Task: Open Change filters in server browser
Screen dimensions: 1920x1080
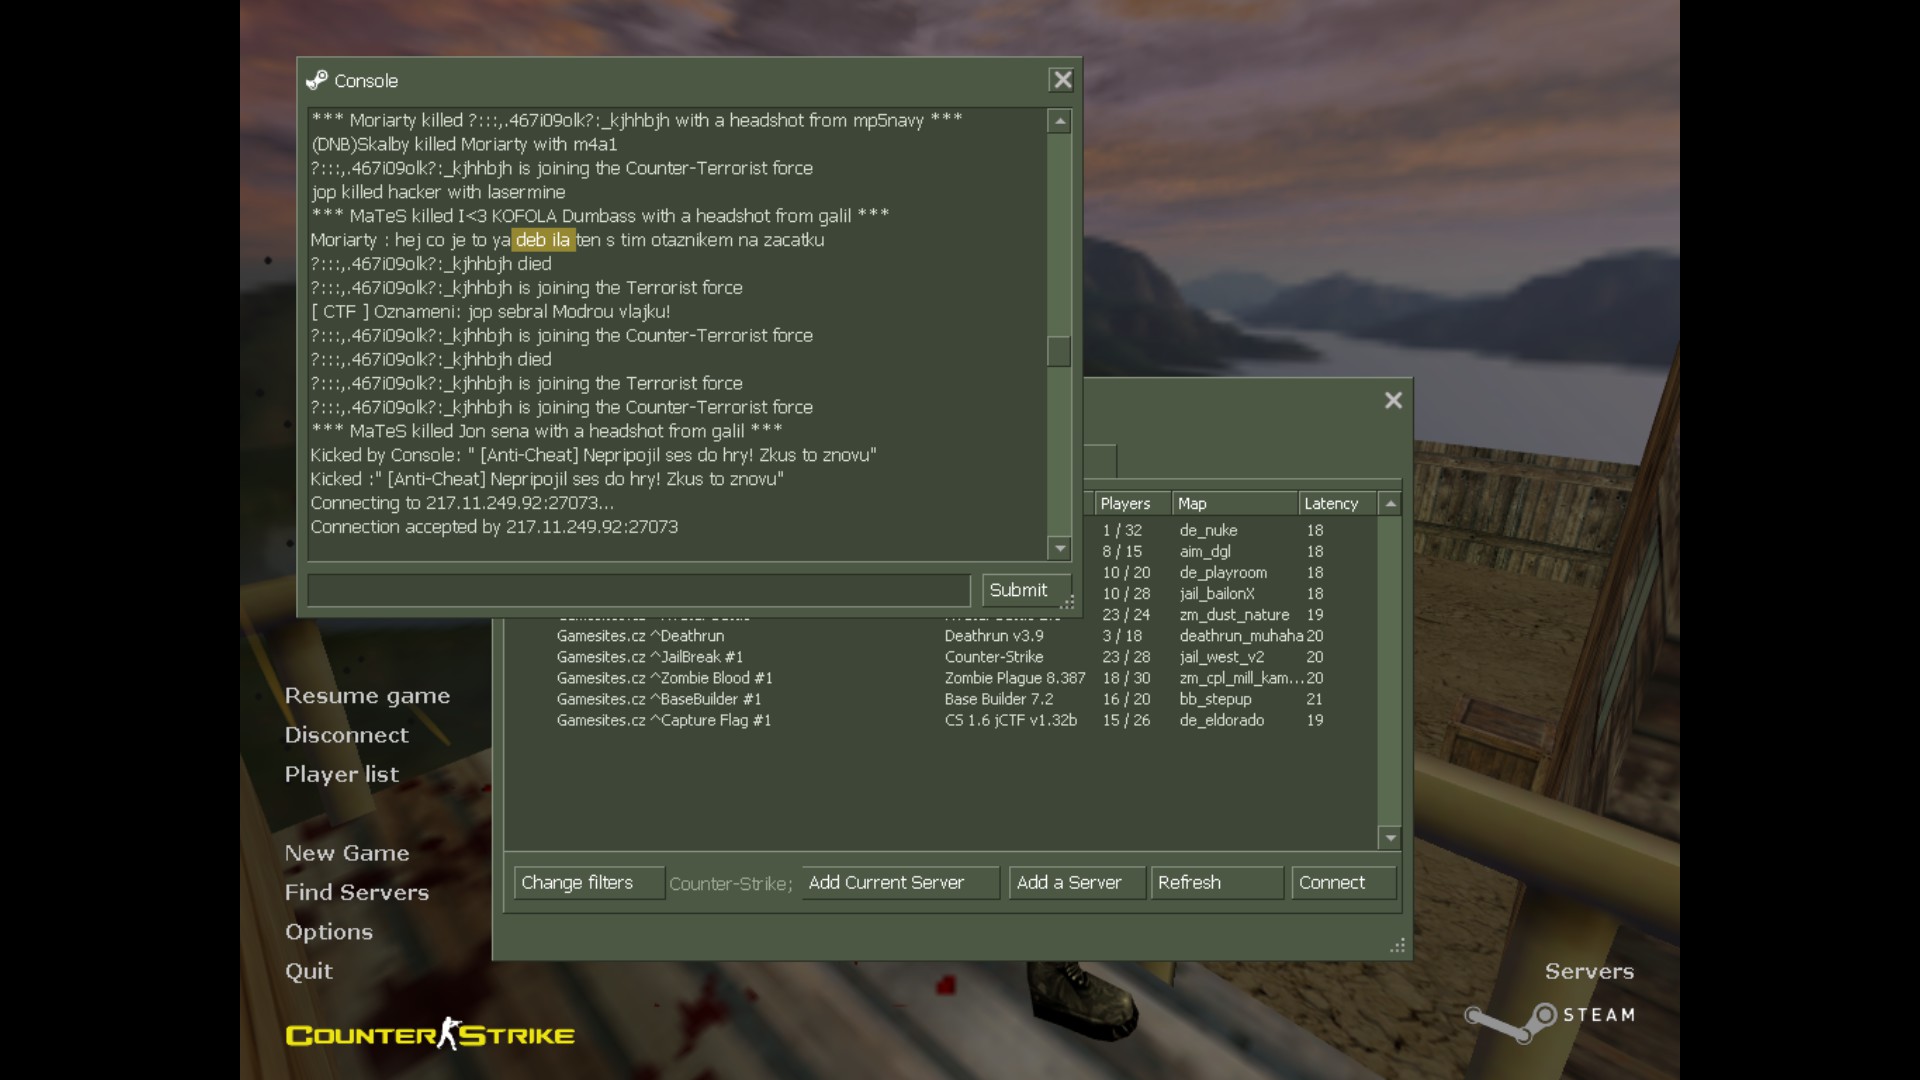Action: (x=589, y=883)
